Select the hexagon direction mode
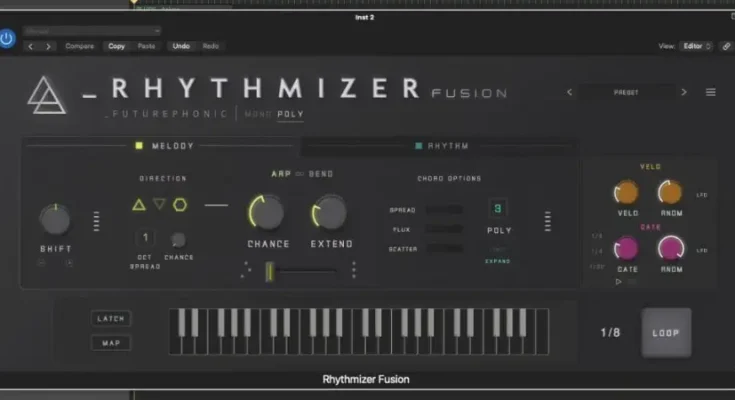This screenshot has width=735, height=400. [179, 205]
